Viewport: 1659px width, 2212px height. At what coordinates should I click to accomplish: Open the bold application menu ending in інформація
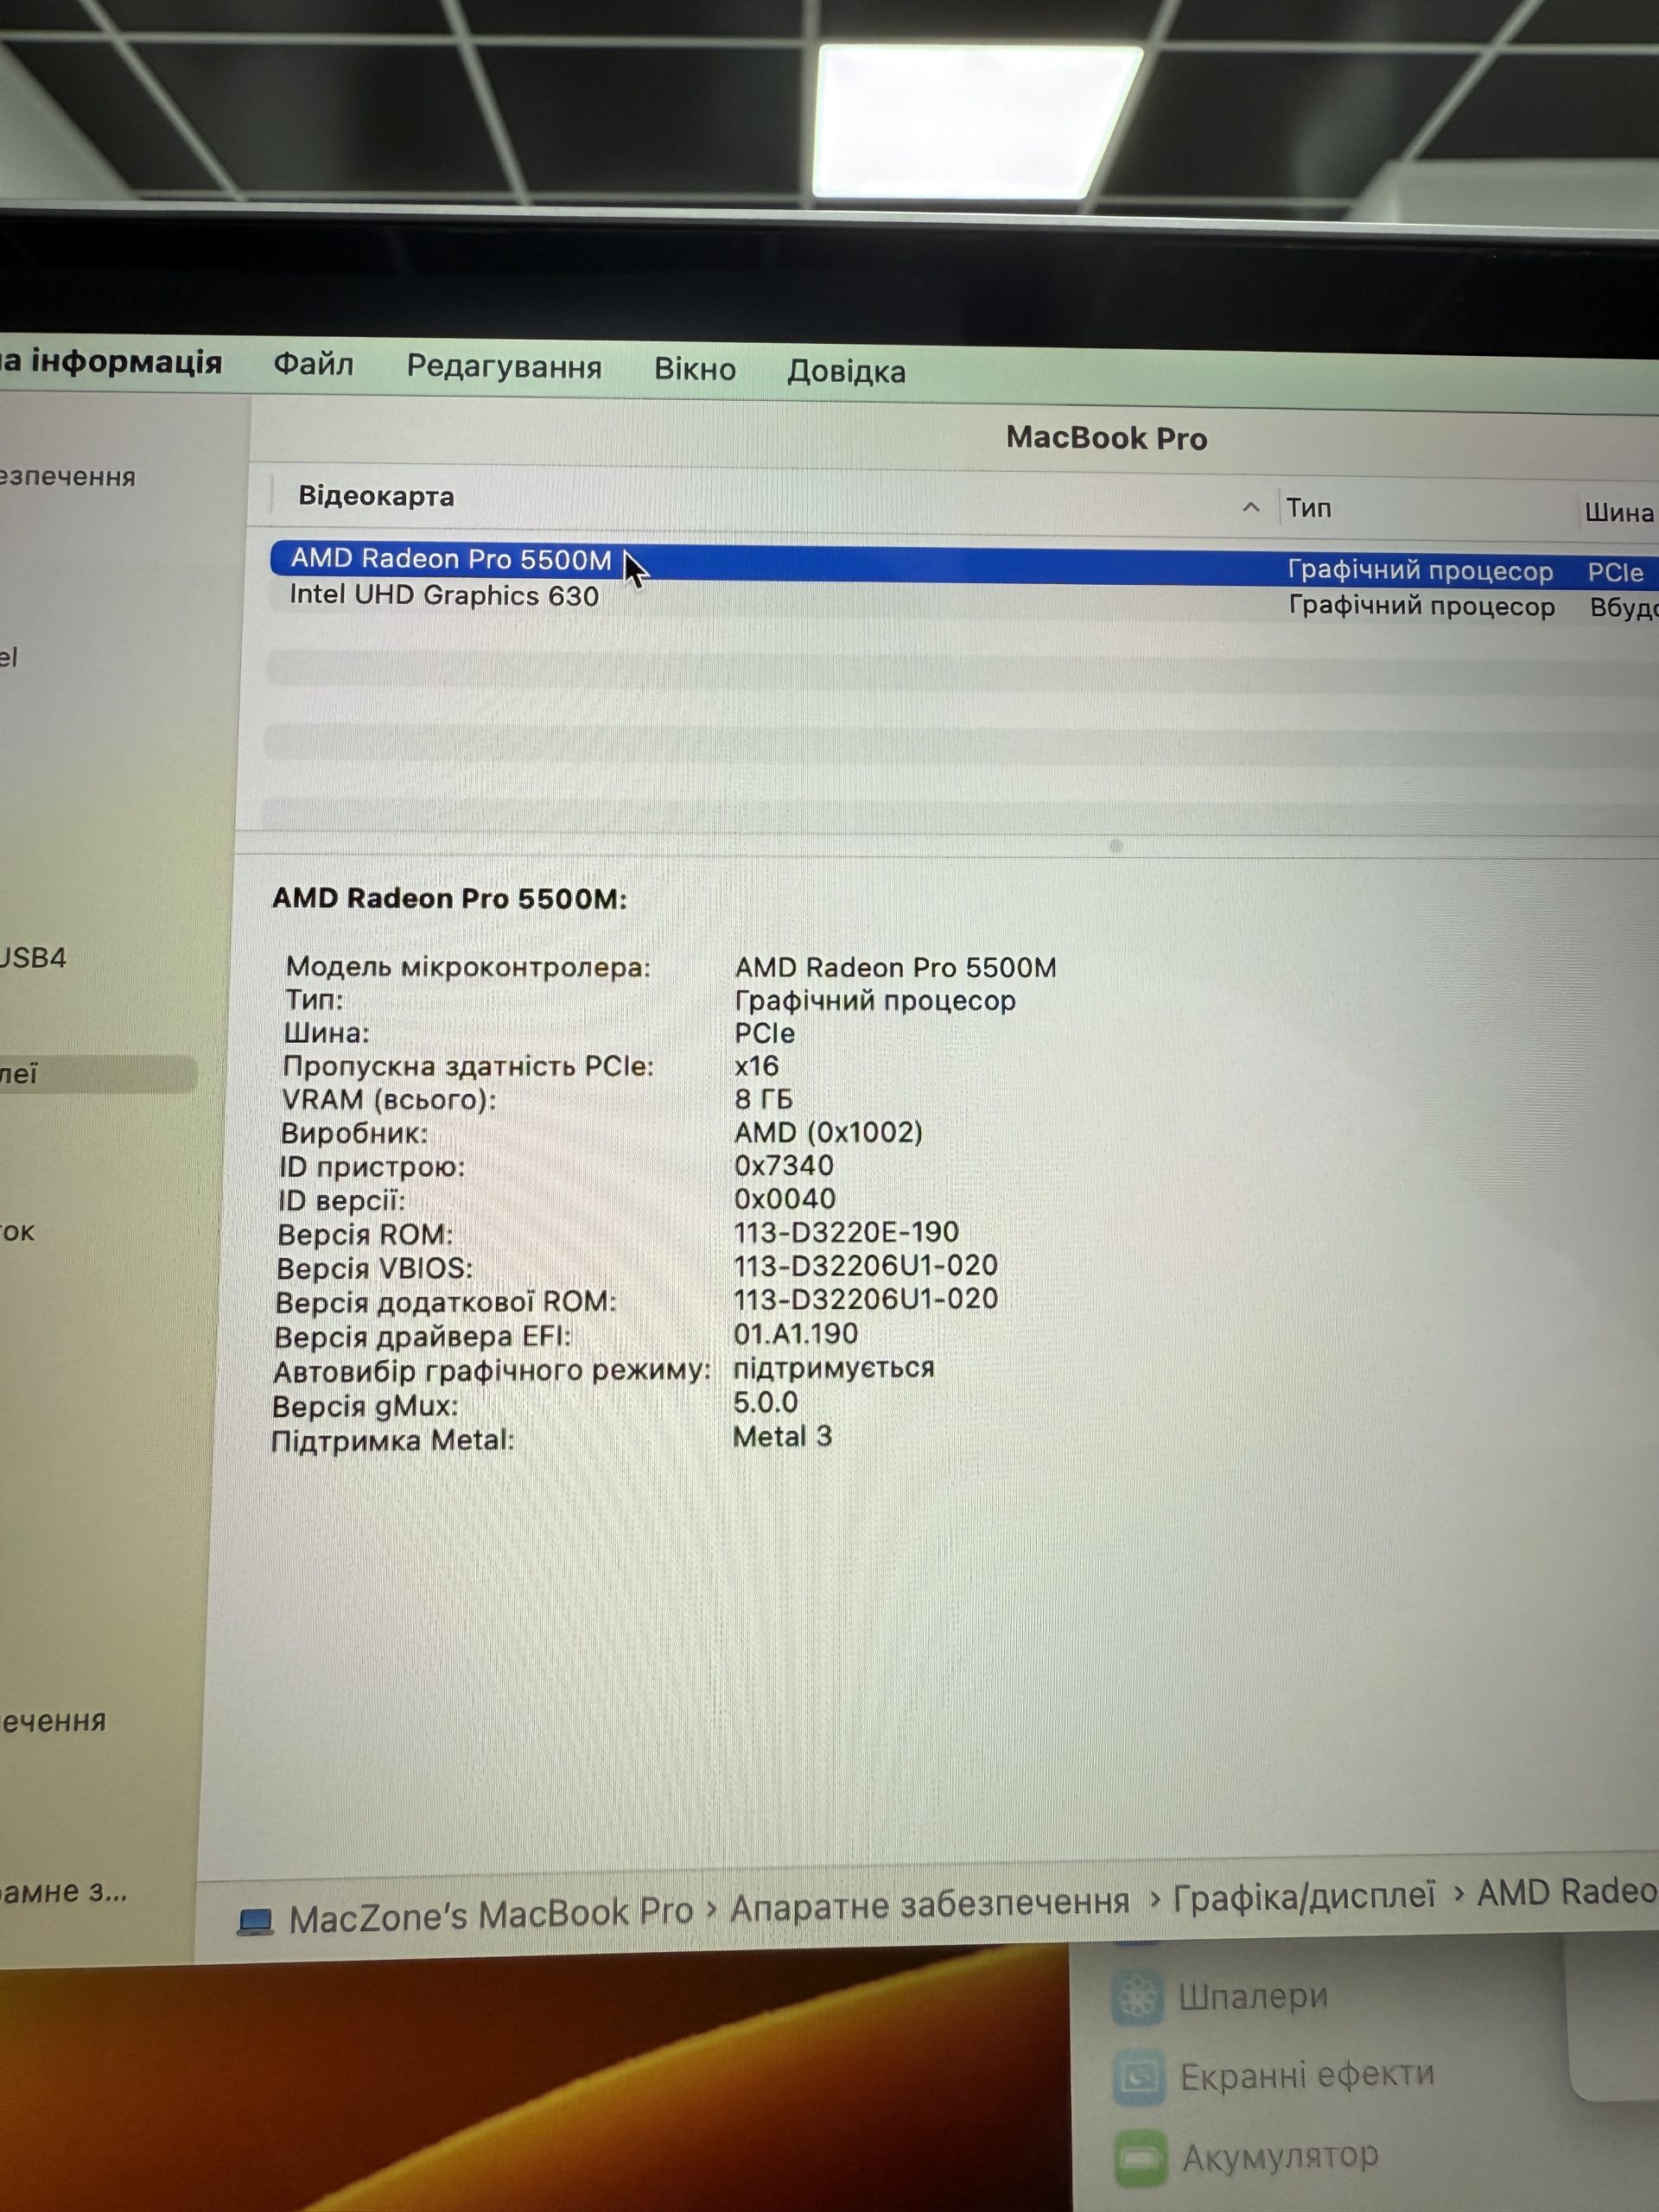(x=111, y=360)
